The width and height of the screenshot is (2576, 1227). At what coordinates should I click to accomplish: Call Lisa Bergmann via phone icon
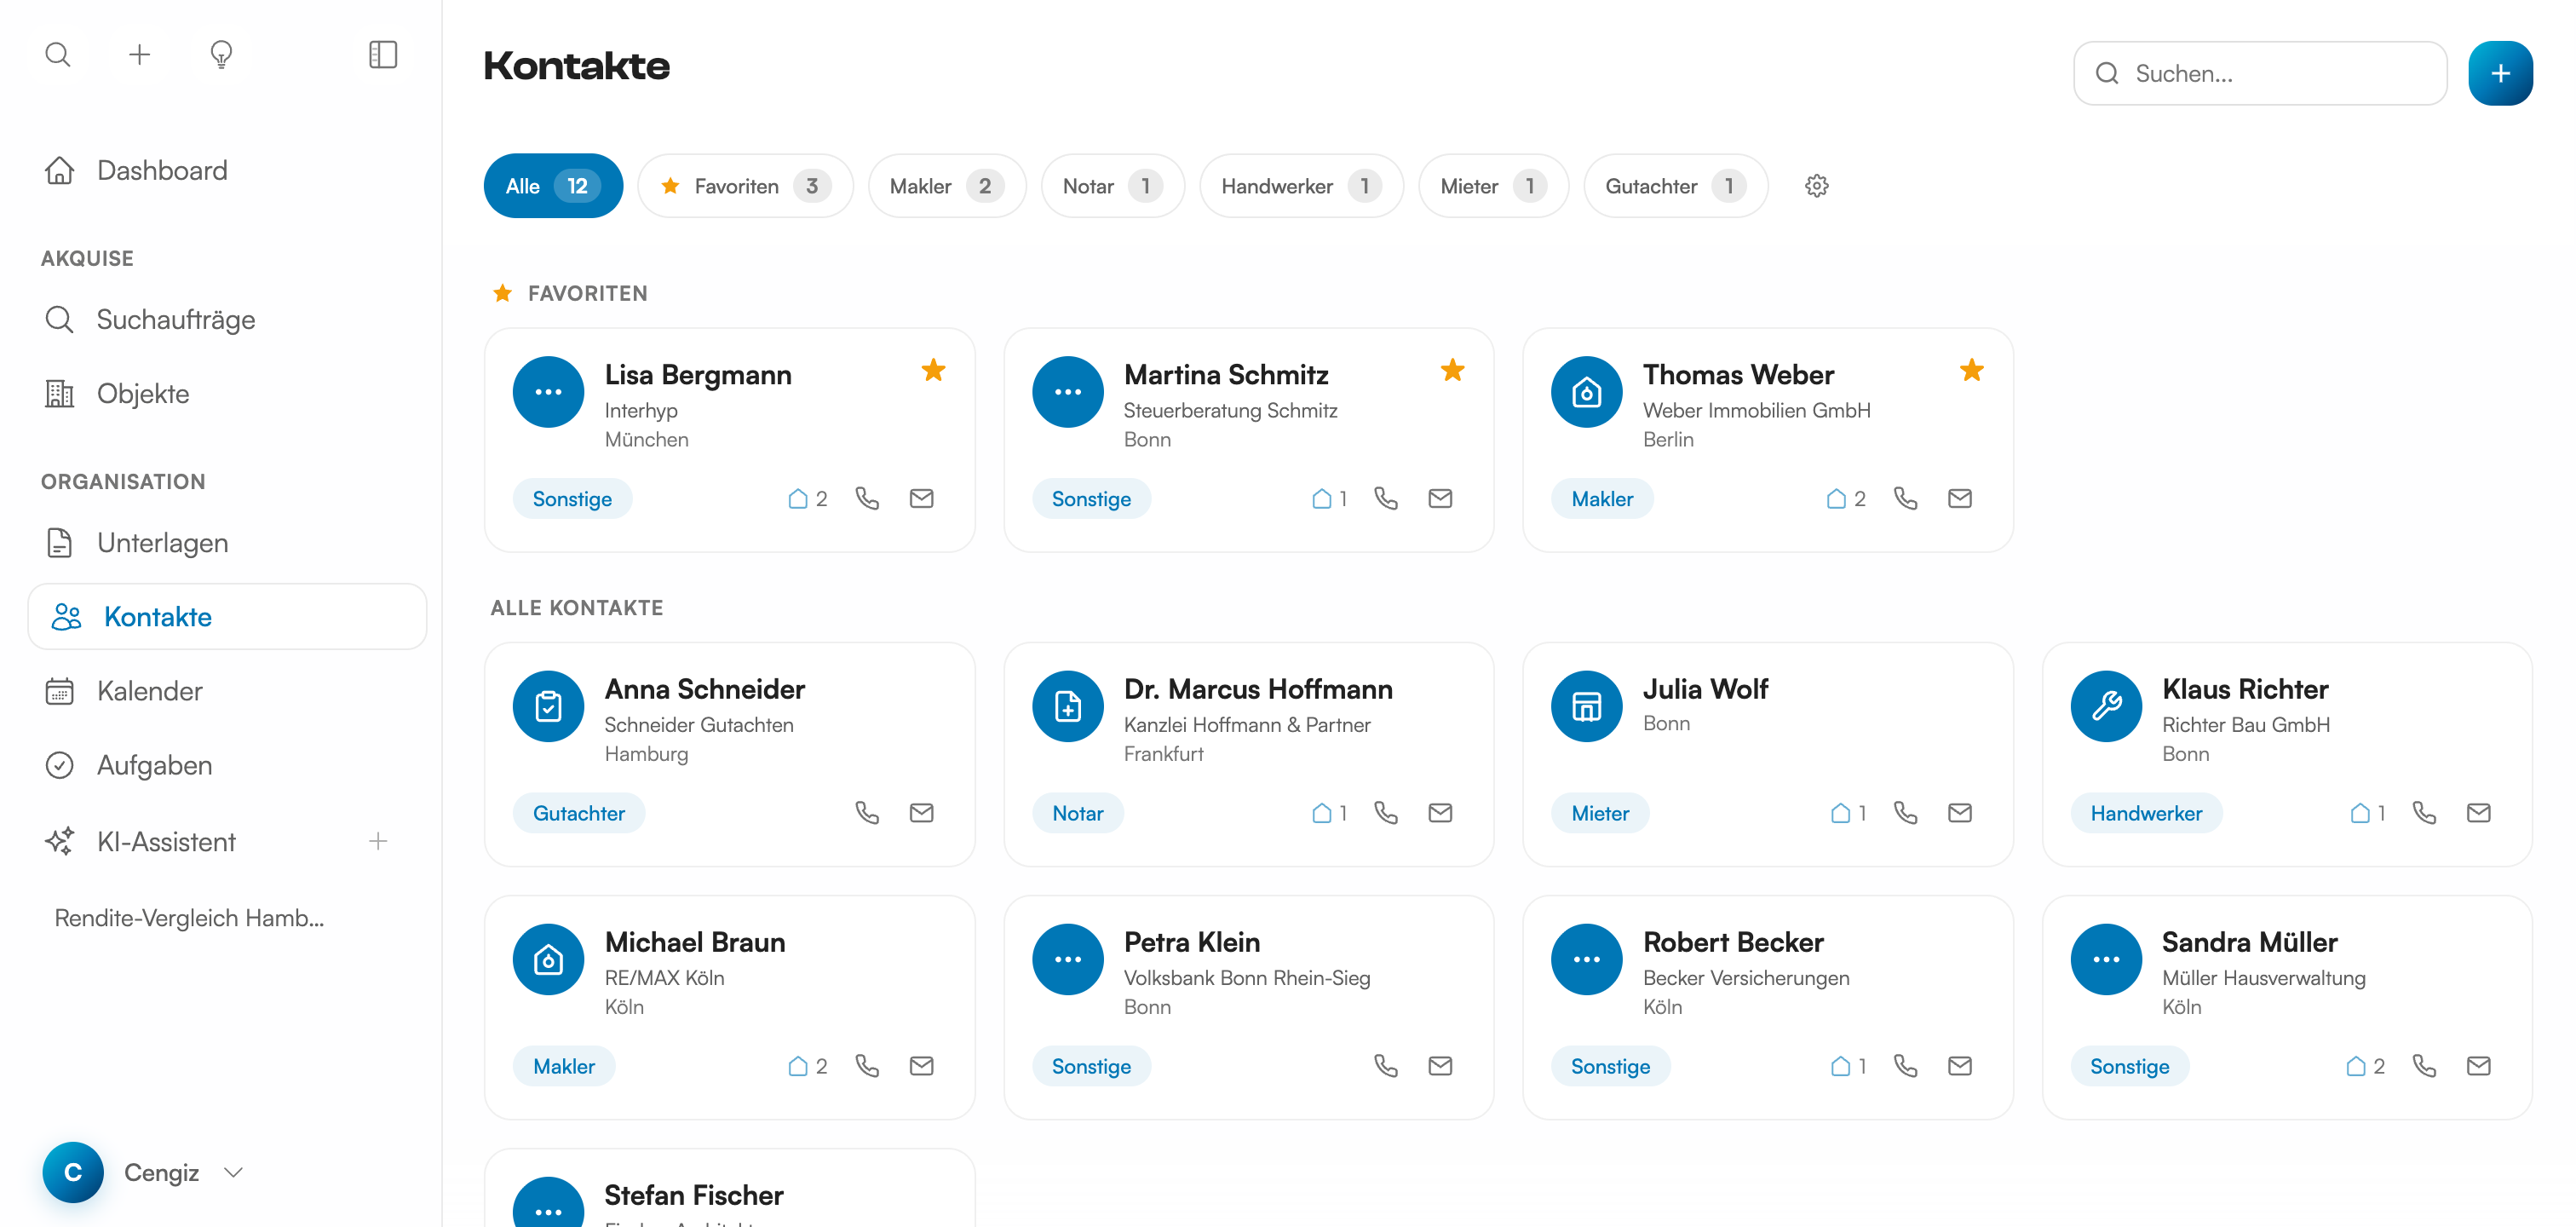coord(867,498)
